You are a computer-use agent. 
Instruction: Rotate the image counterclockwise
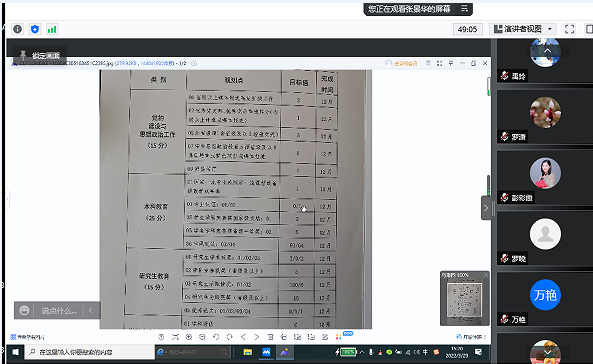216,337
